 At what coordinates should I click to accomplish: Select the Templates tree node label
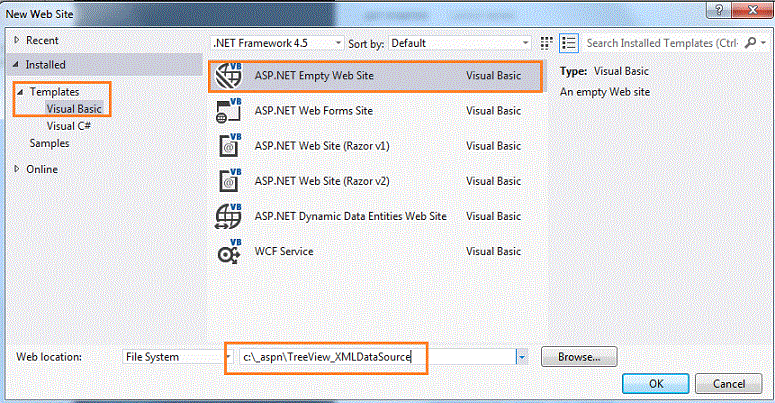point(54,92)
